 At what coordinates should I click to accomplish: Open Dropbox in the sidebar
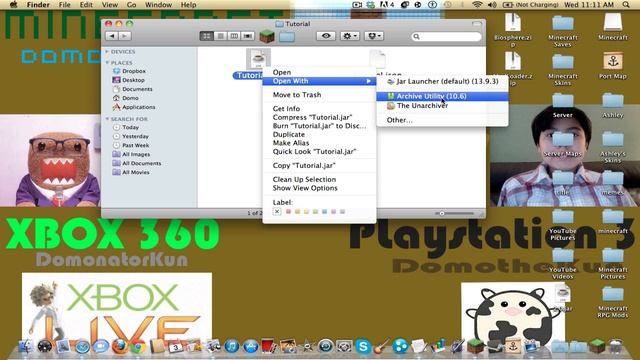tap(129, 71)
